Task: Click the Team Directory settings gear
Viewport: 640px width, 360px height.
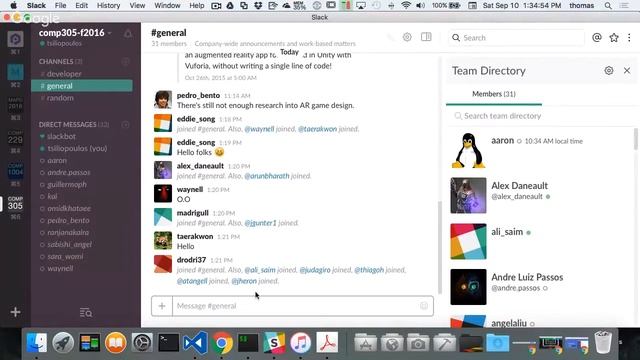Action: coord(609,71)
